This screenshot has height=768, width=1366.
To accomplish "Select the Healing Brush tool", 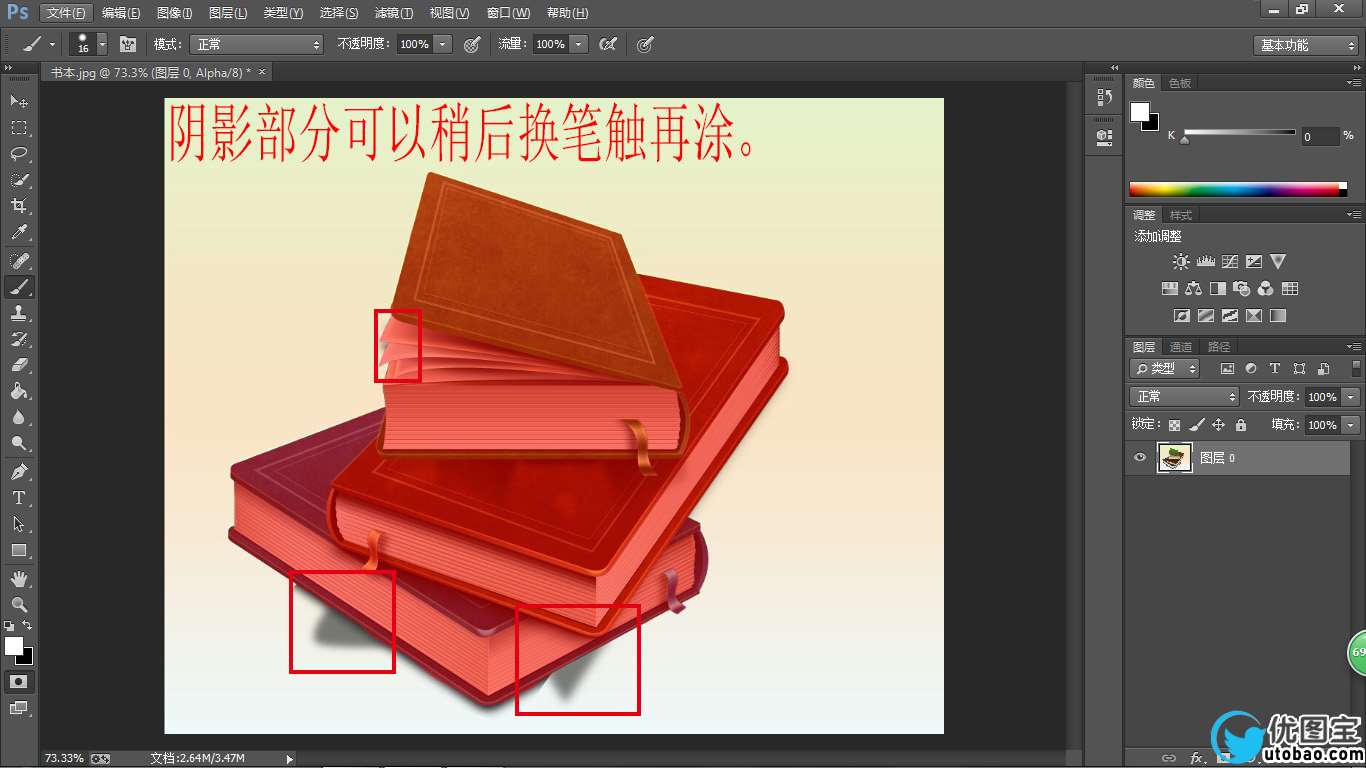I will click(19, 261).
